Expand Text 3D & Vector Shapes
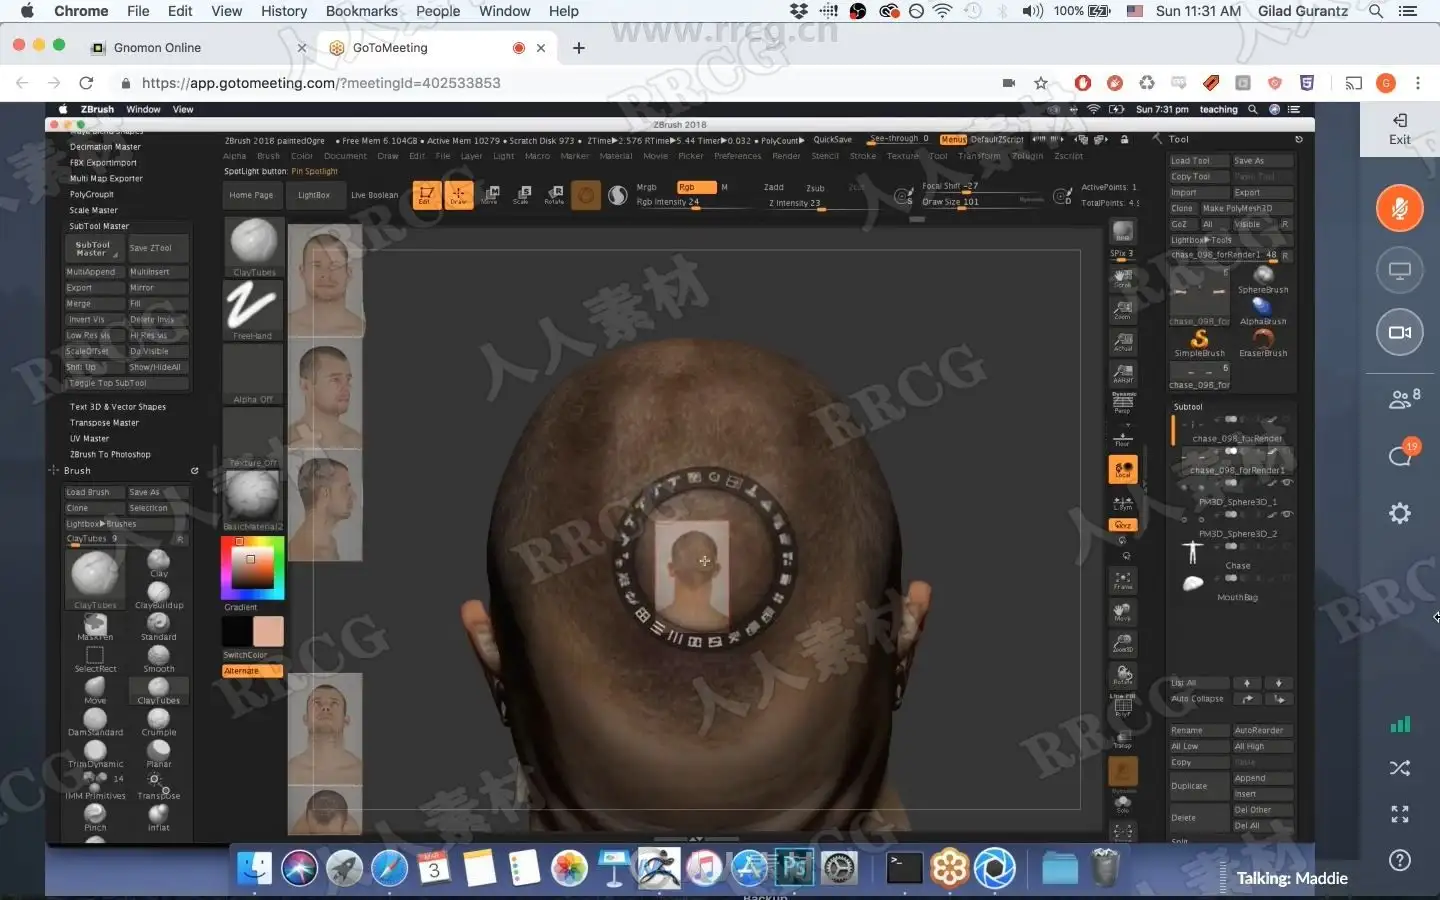Screen dimensions: 1440x900 (x=118, y=407)
